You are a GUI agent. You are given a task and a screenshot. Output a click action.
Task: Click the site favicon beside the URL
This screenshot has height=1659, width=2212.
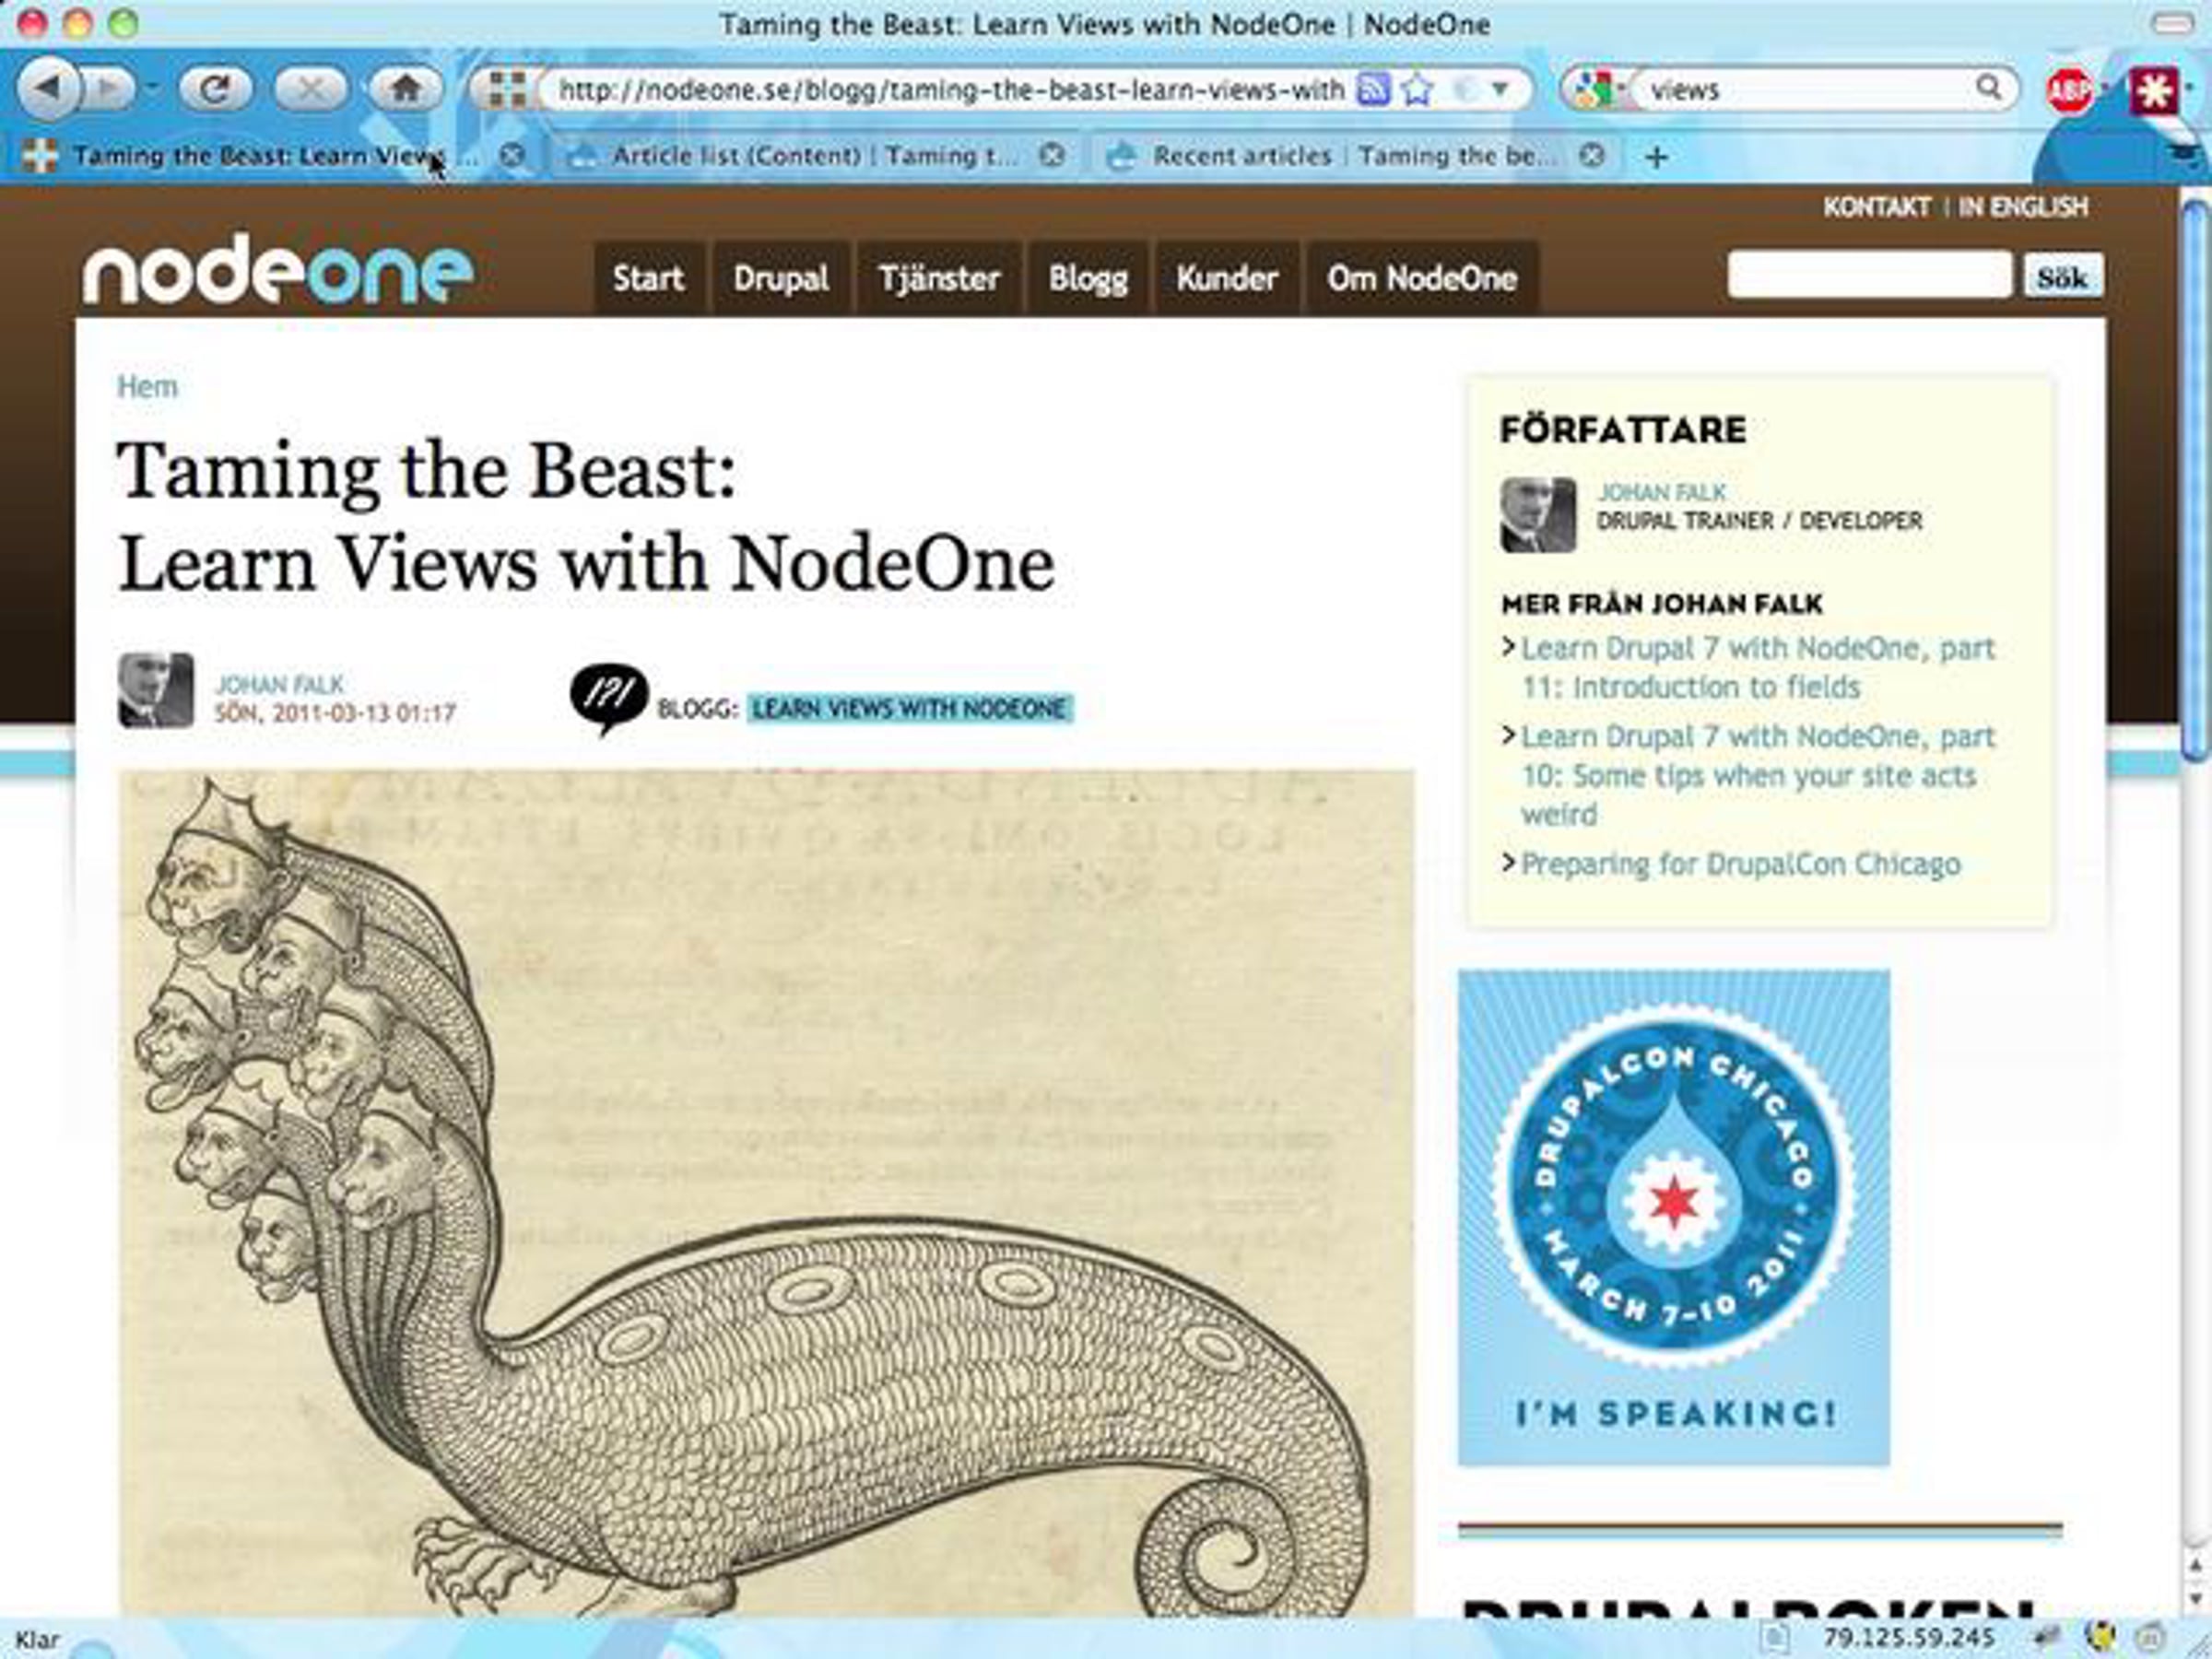point(507,91)
